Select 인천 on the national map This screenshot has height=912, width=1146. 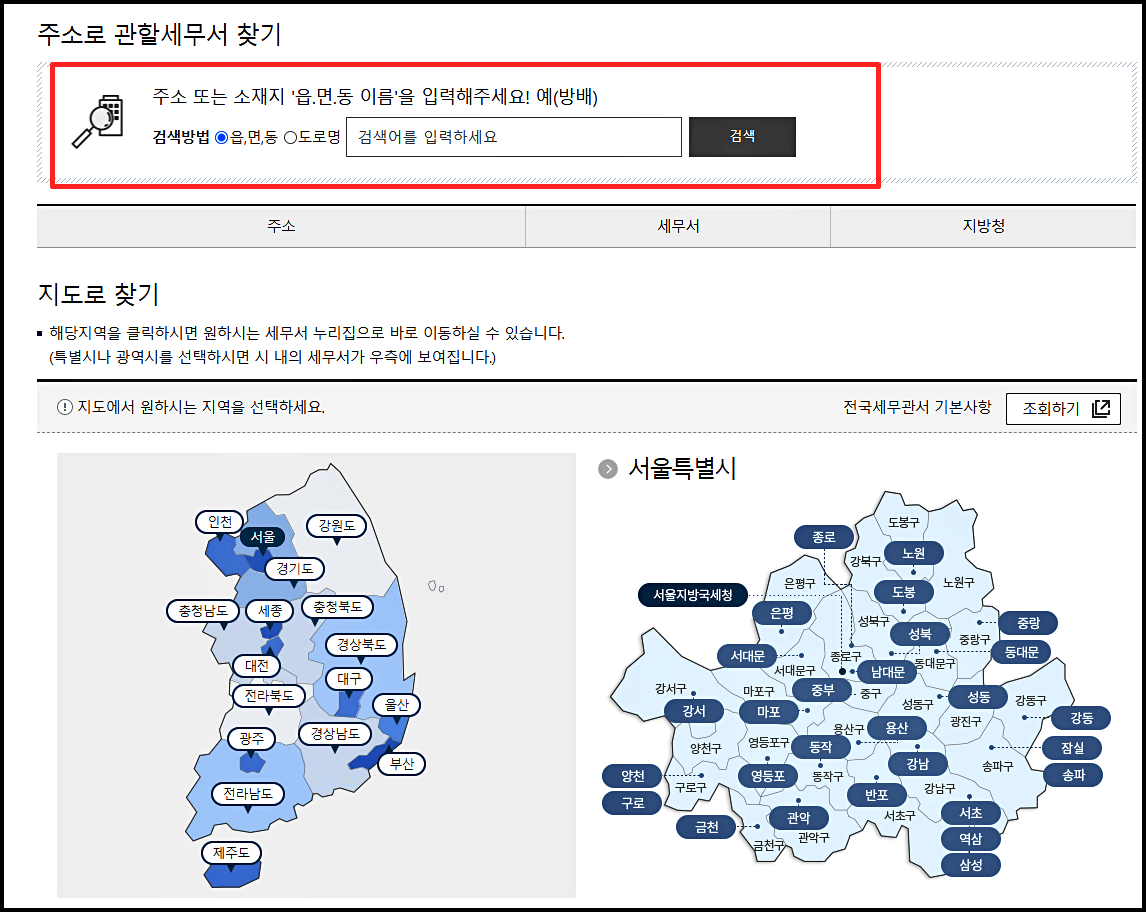click(x=220, y=522)
